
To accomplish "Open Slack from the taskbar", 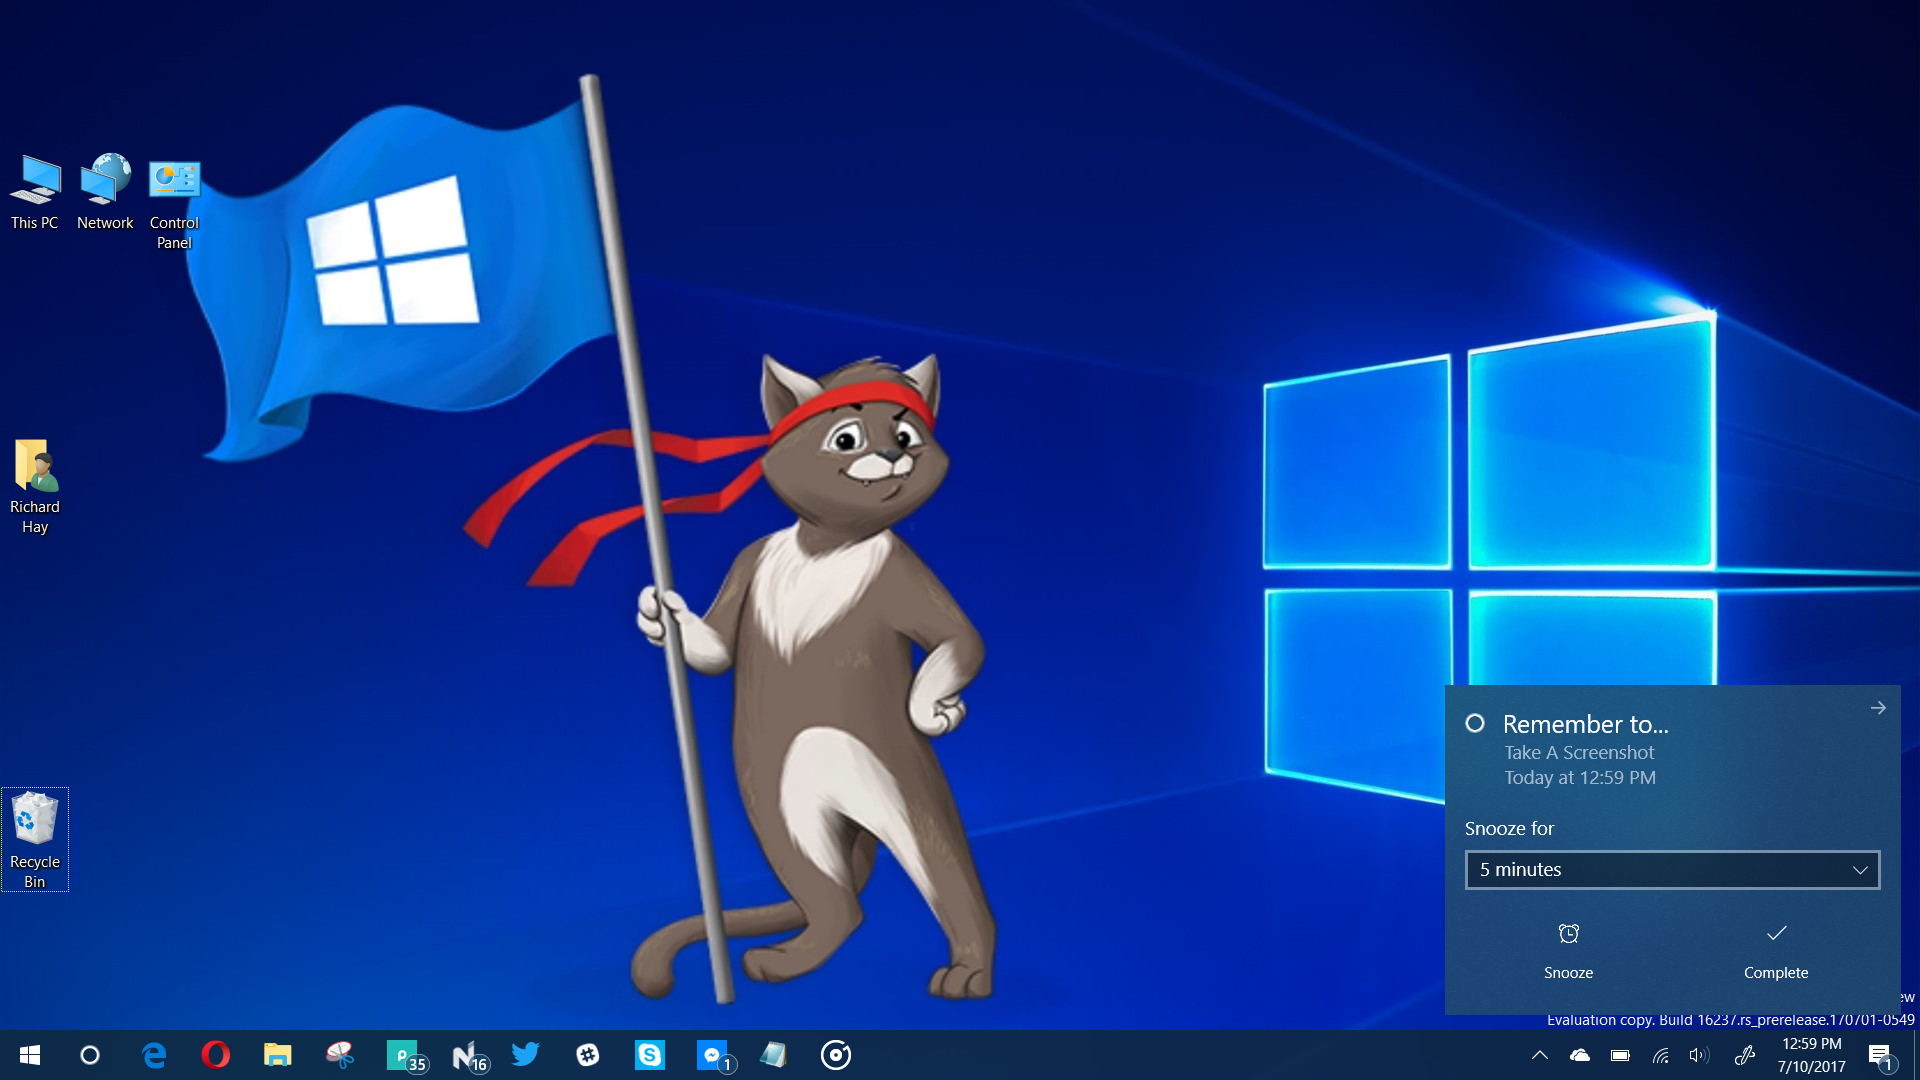I will pos(588,1055).
